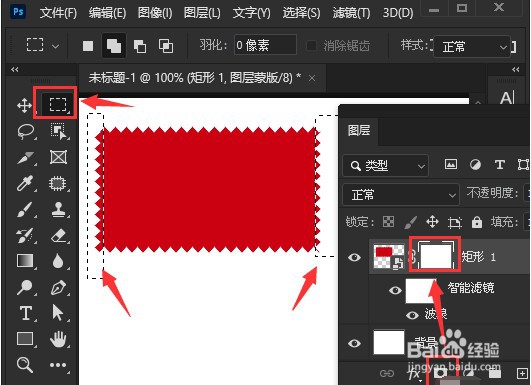Image resolution: width=531 pixels, height=385 pixels.
Task: Filter layers by adjustment layer icon
Action: 475,165
